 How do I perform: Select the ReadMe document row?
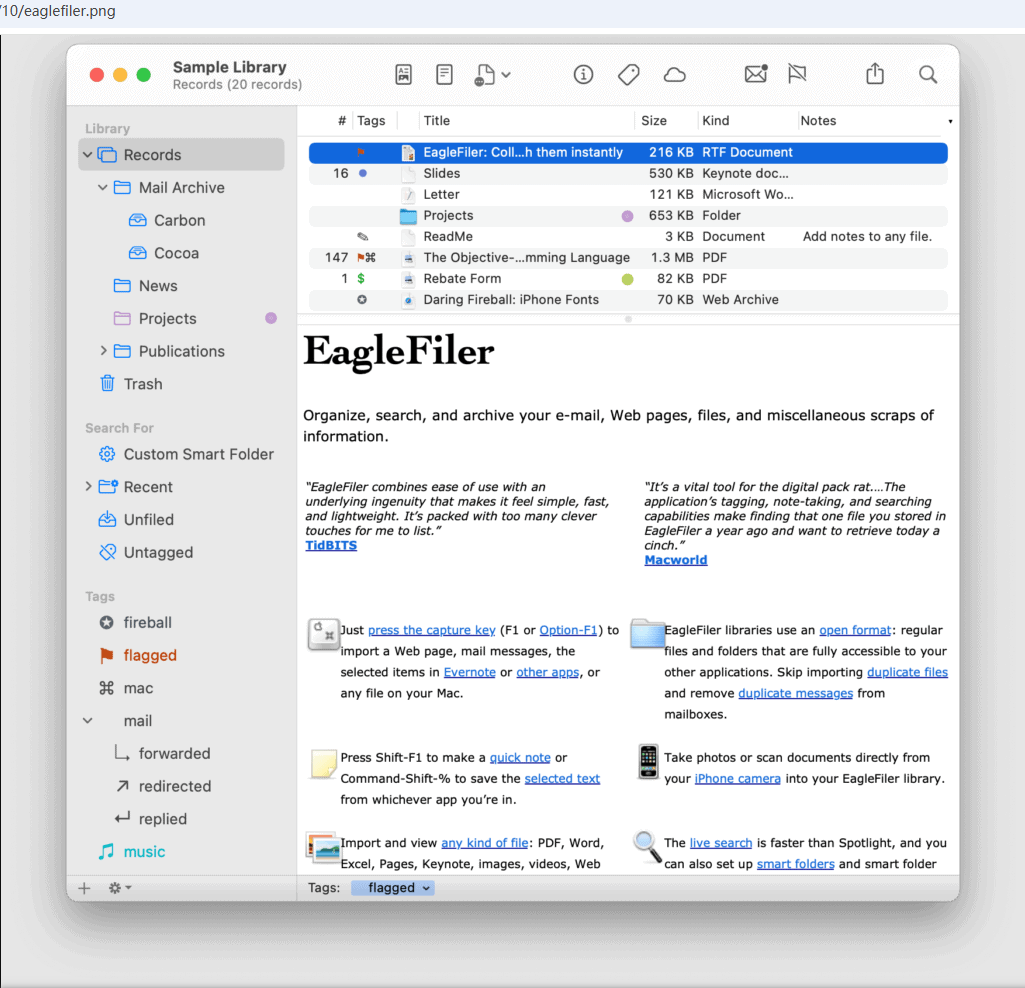628,237
